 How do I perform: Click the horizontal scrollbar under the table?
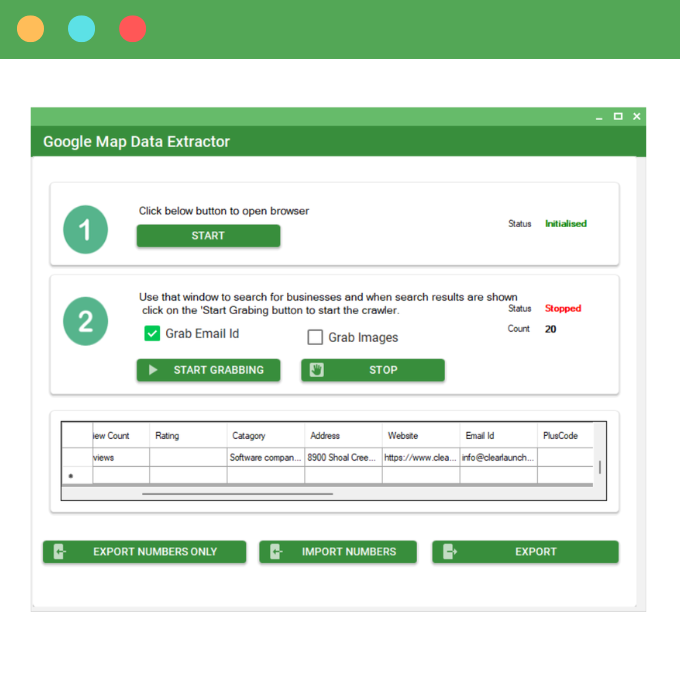tap(237, 493)
